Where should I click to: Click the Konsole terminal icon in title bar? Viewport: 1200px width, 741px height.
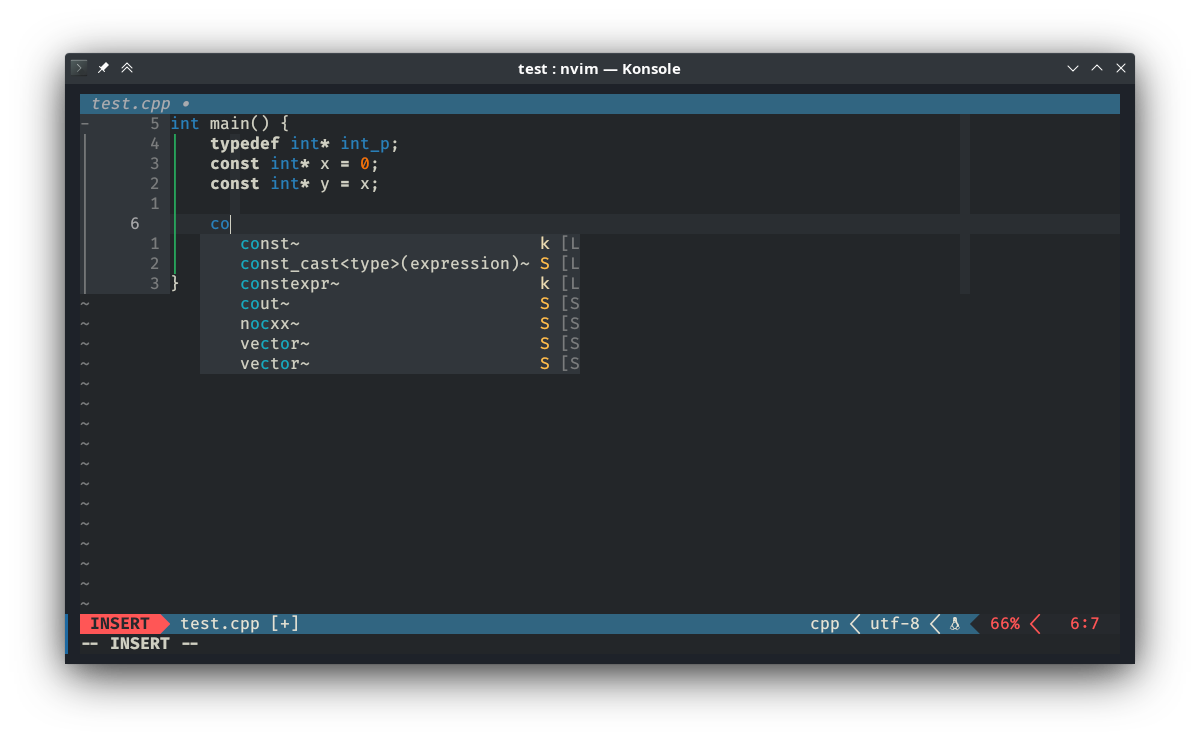tap(79, 68)
